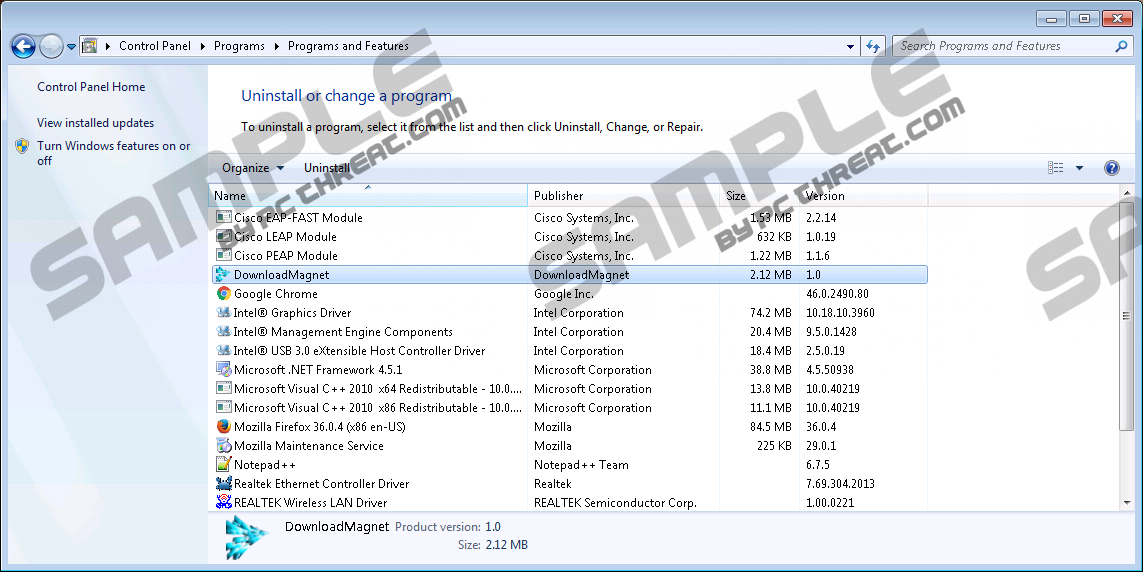Expand arrow after Control Panel breadcrumb
This screenshot has height=572, width=1143.
(203, 46)
